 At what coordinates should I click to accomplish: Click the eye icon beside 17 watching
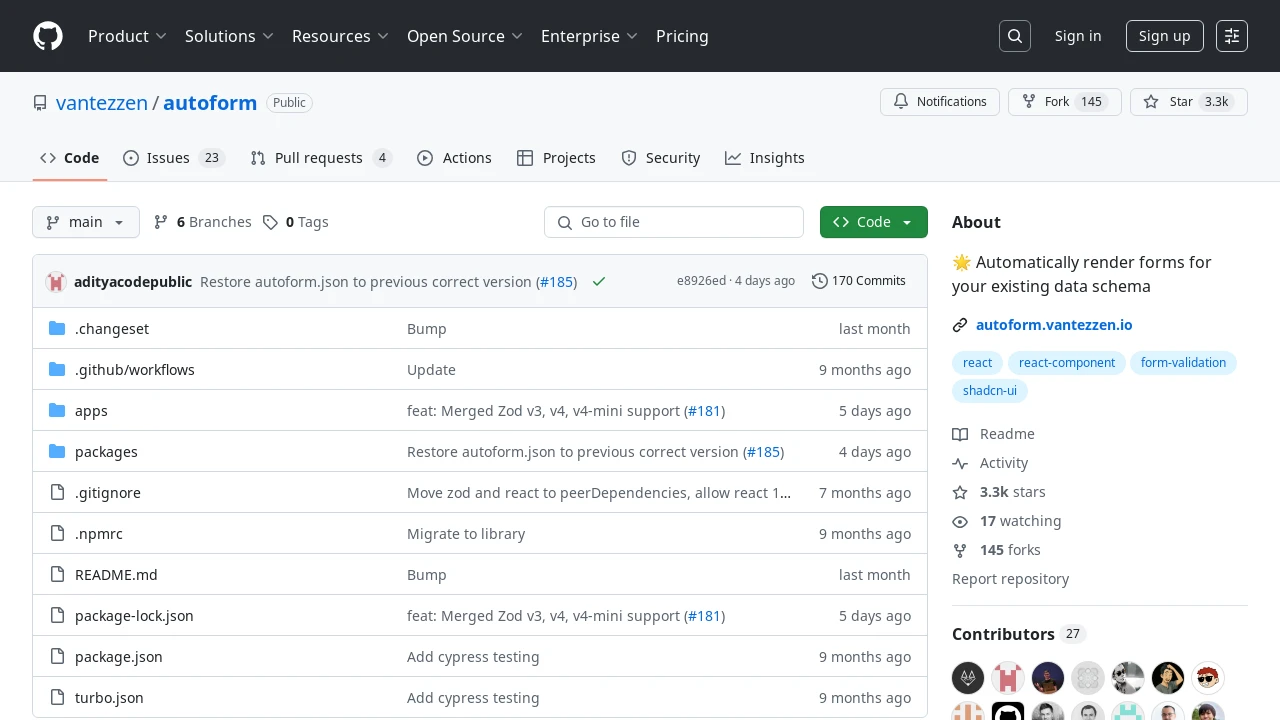960,521
